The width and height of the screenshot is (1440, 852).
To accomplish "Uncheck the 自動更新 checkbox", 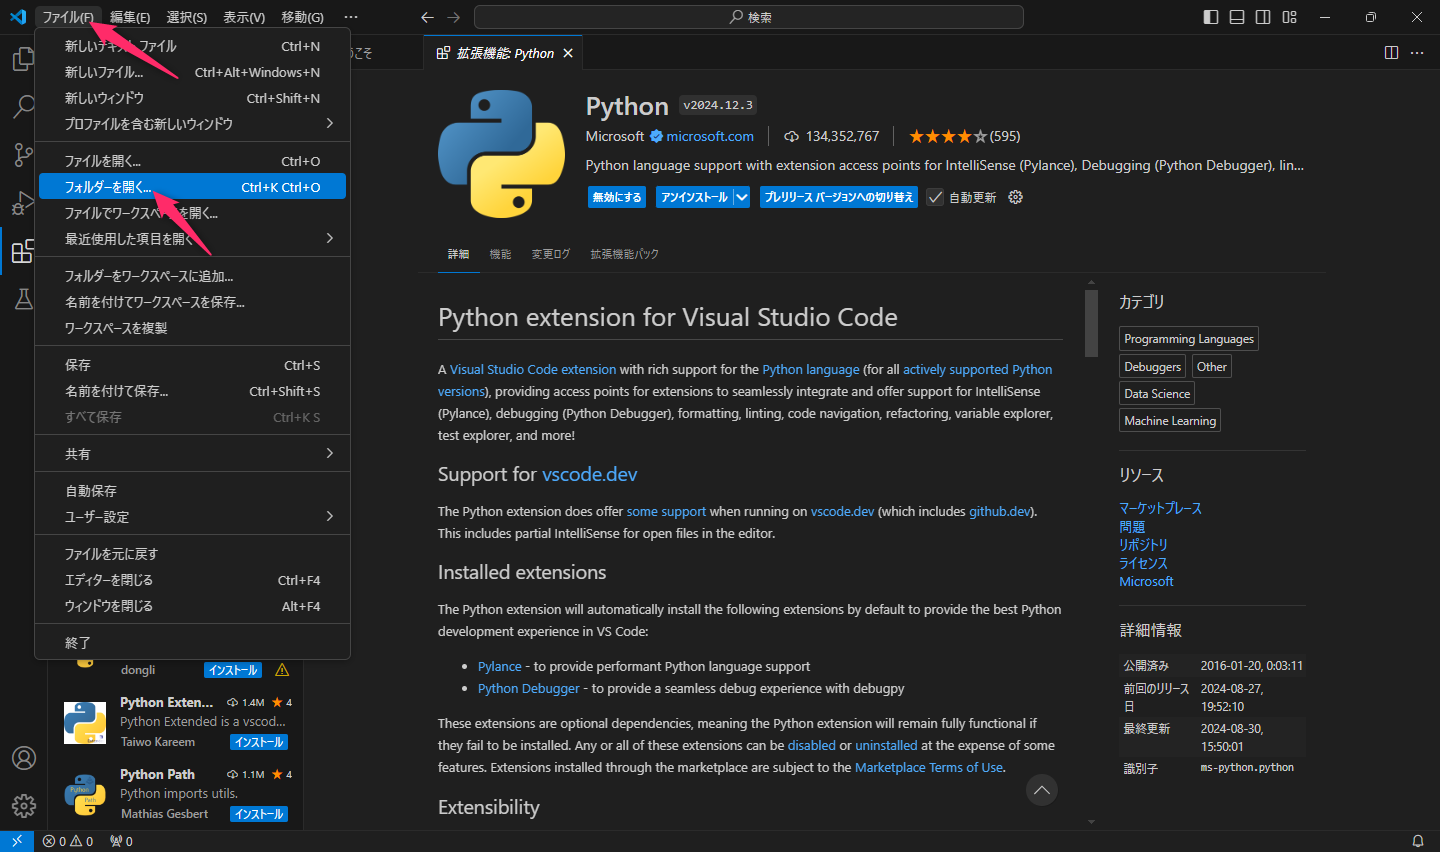I will [x=934, y=197].
